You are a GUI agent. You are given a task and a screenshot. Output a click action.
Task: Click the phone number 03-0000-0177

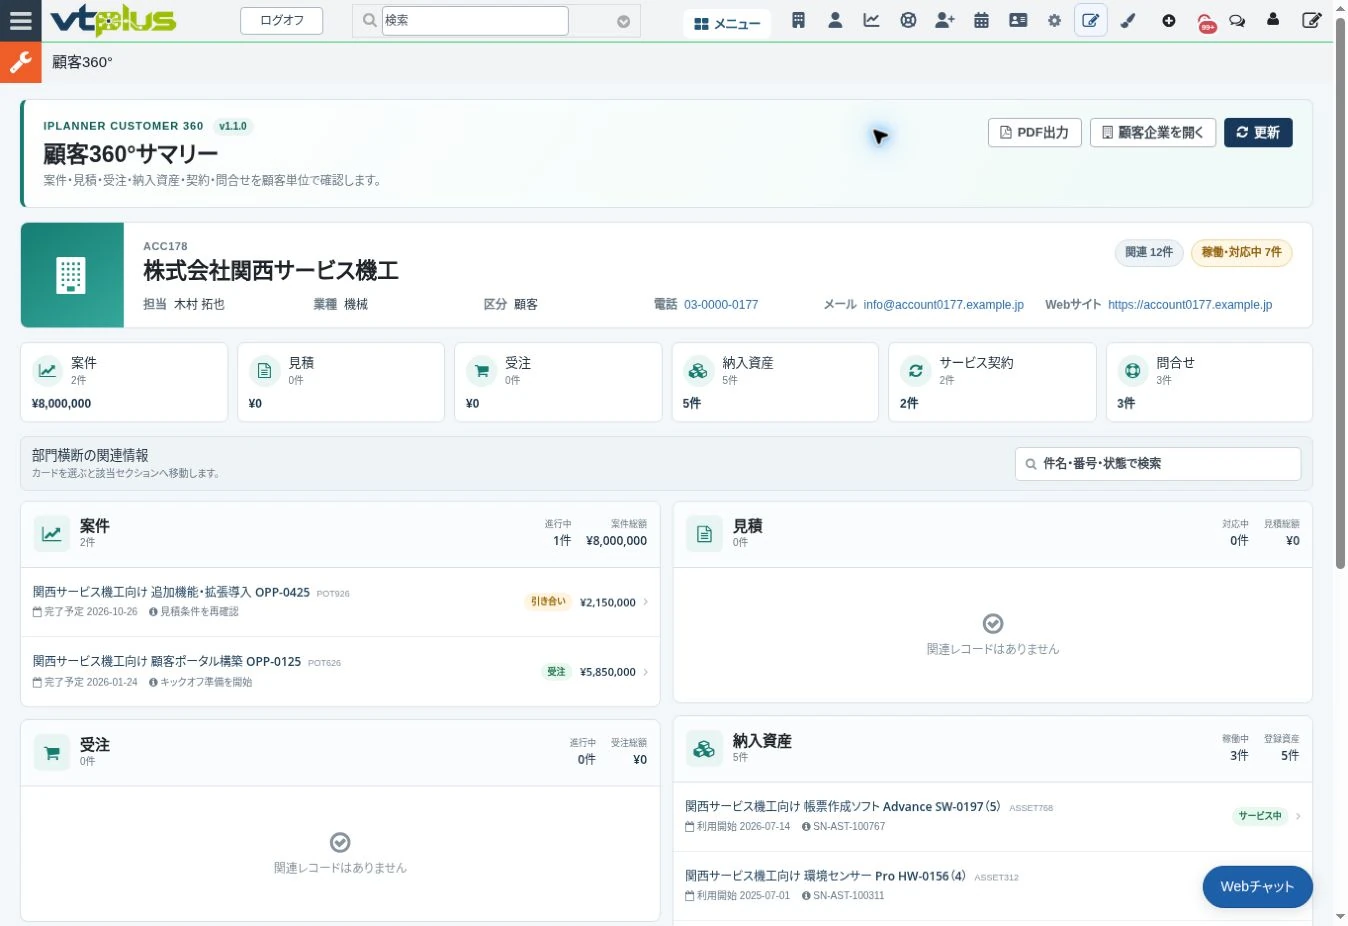[x=721, y=305]
